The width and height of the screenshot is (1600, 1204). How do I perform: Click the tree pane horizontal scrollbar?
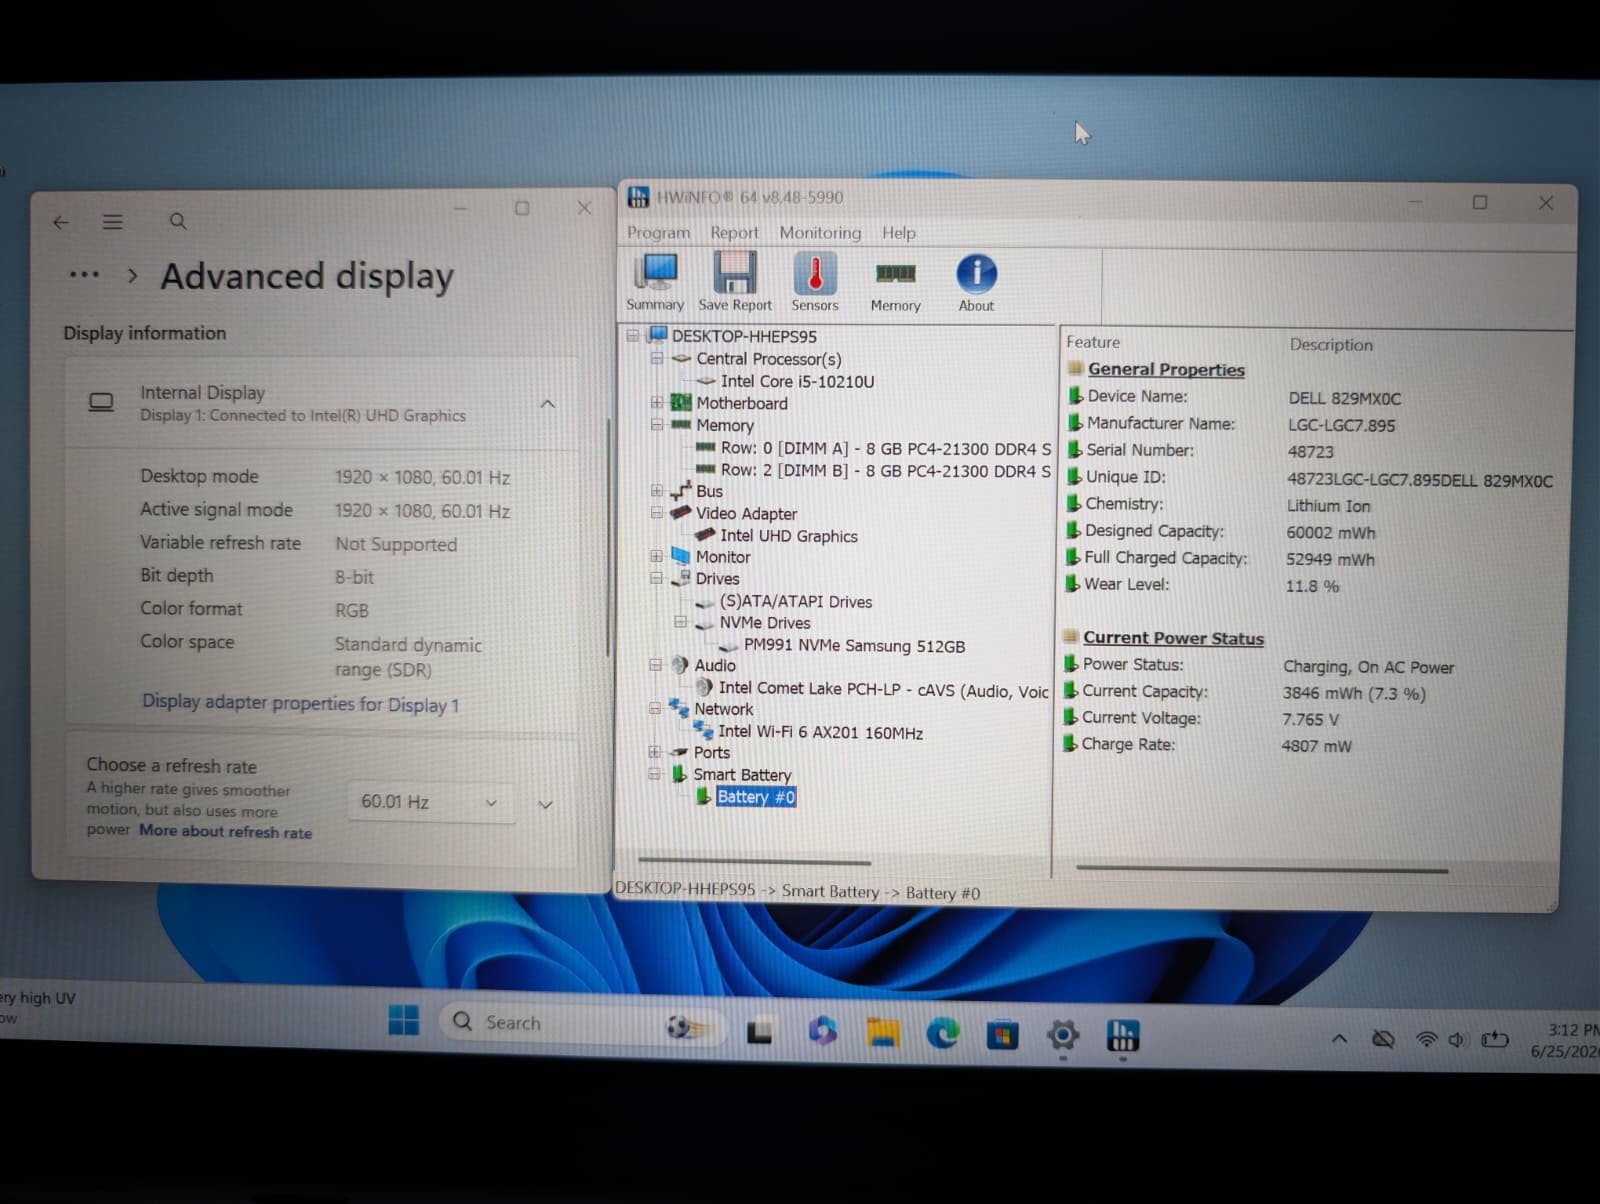pyautogui.click(x=755, y=862)
